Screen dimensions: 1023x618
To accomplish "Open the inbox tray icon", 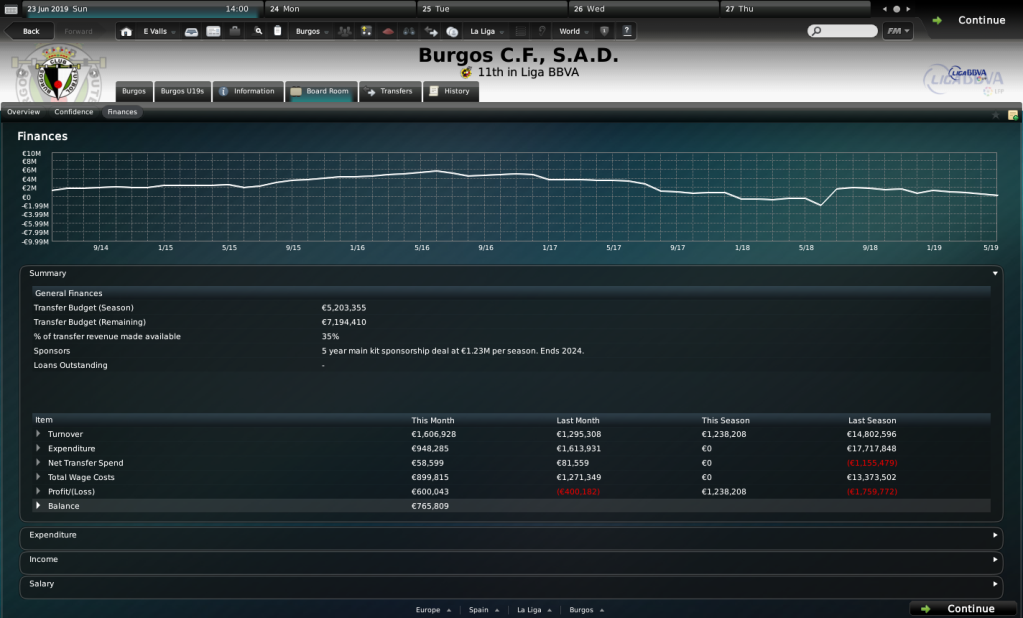I will pos(191,31).
